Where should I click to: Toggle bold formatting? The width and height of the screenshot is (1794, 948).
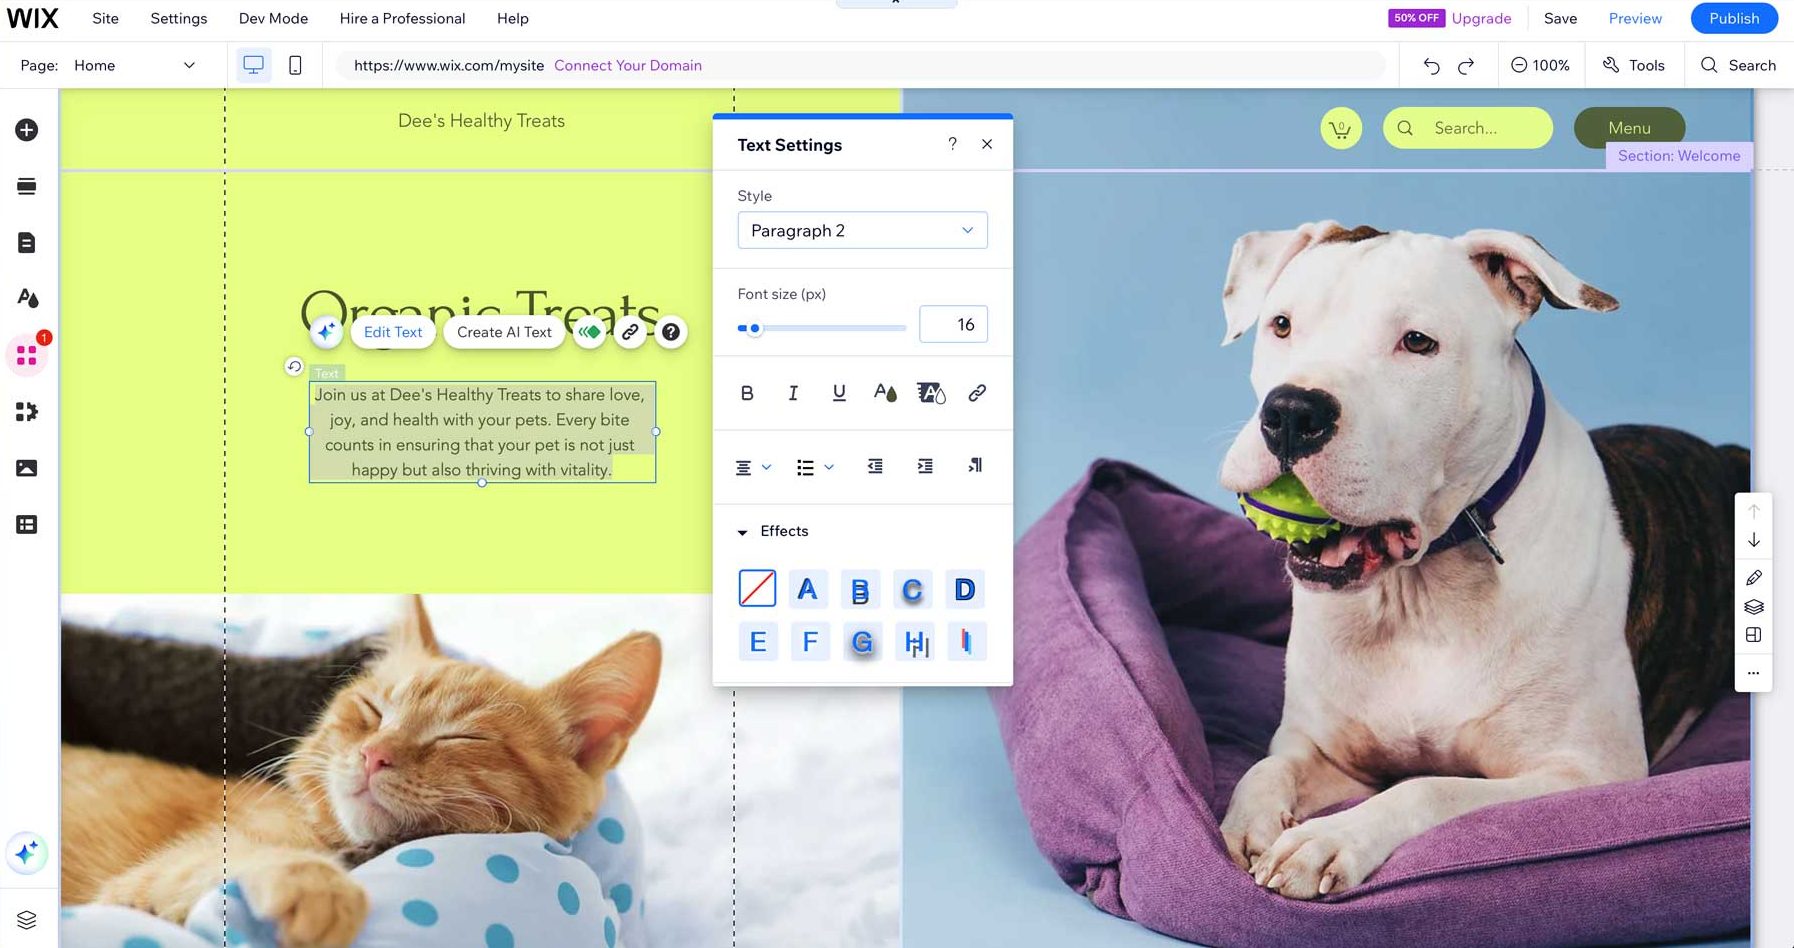(x=746, y=392)
